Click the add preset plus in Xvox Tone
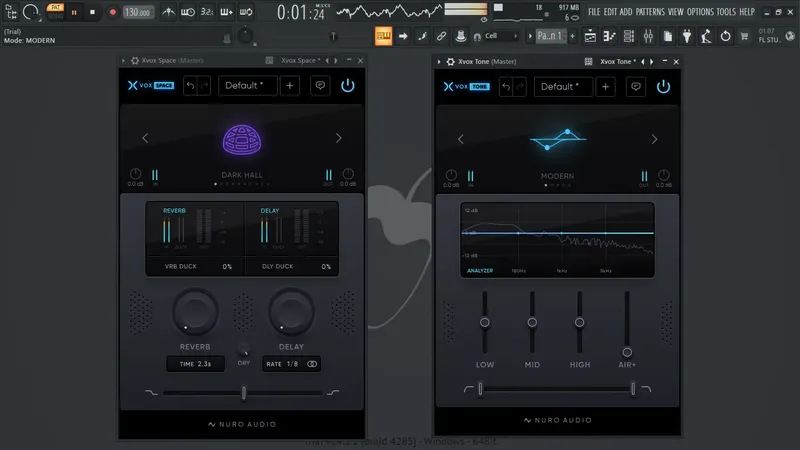The image size is (800, 450). pos(606,87)
